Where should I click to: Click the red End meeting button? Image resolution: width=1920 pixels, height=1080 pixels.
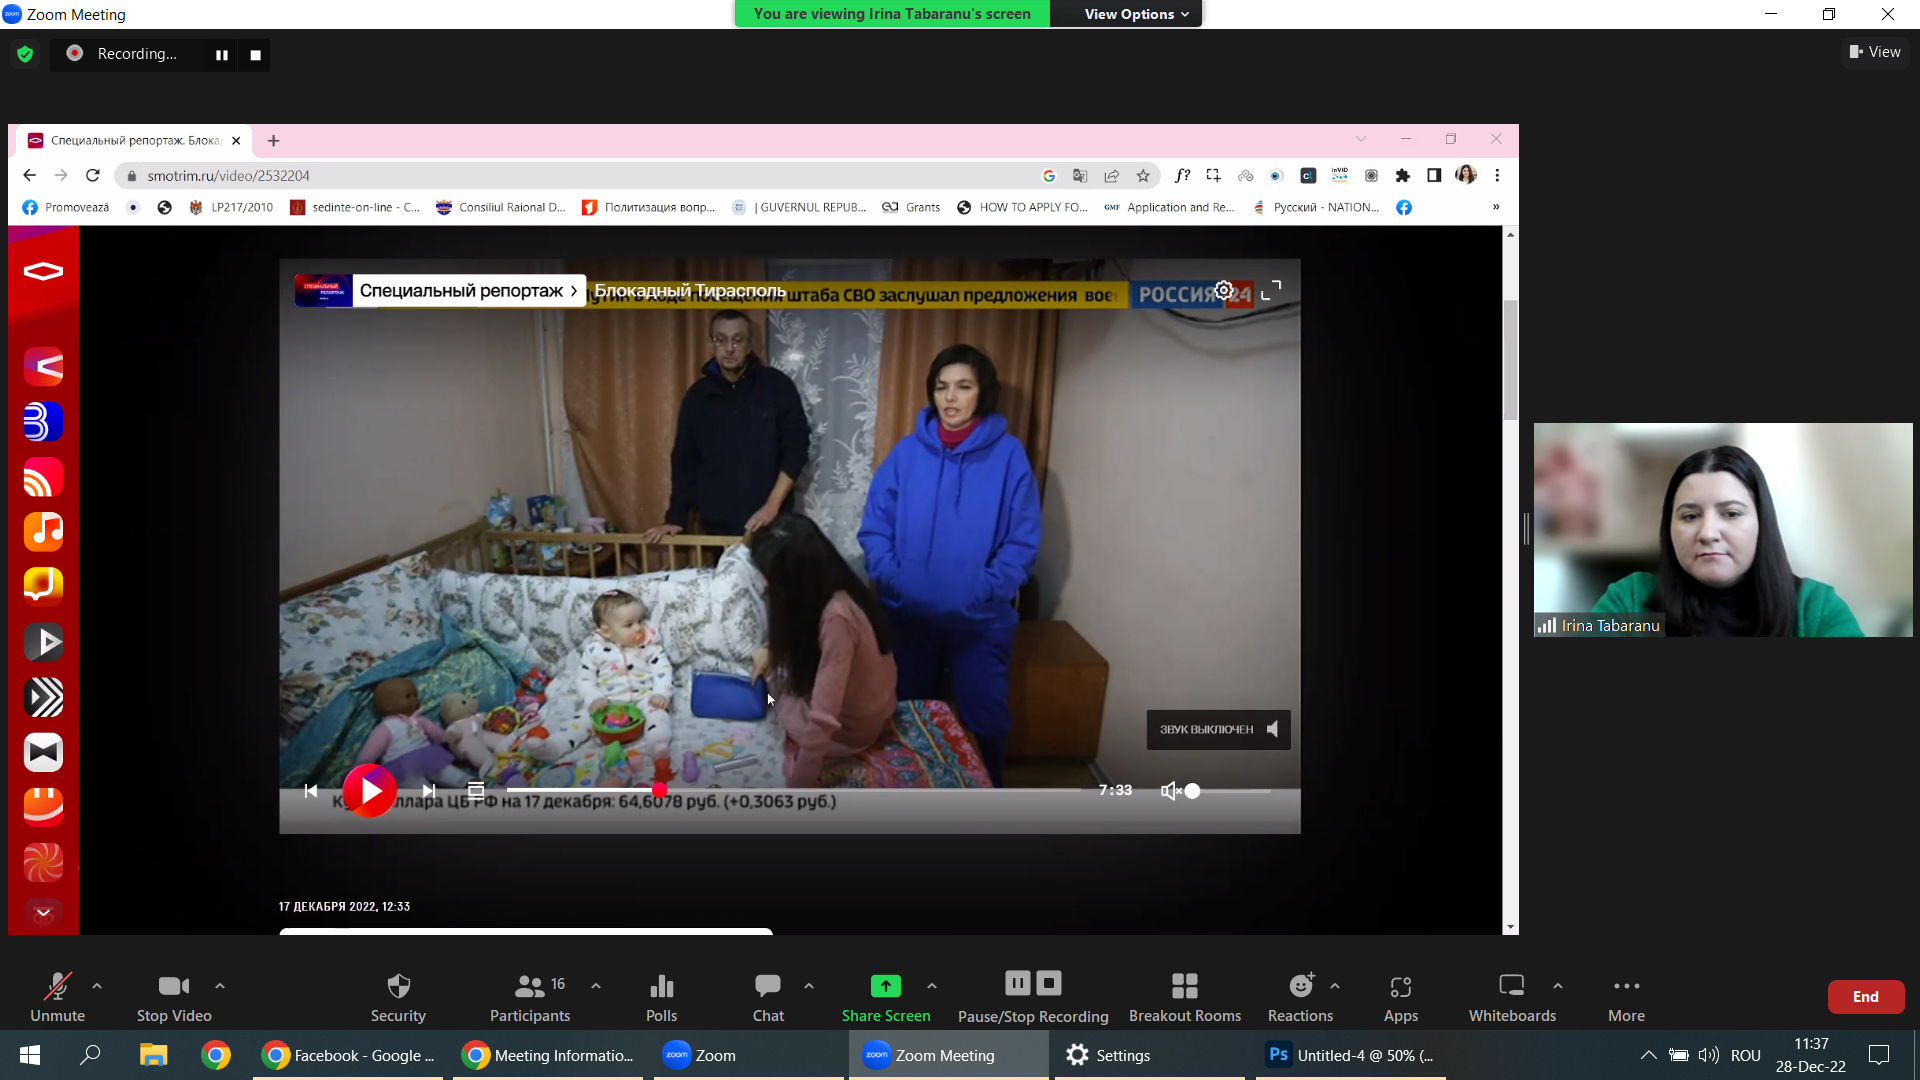(1866, 997)
